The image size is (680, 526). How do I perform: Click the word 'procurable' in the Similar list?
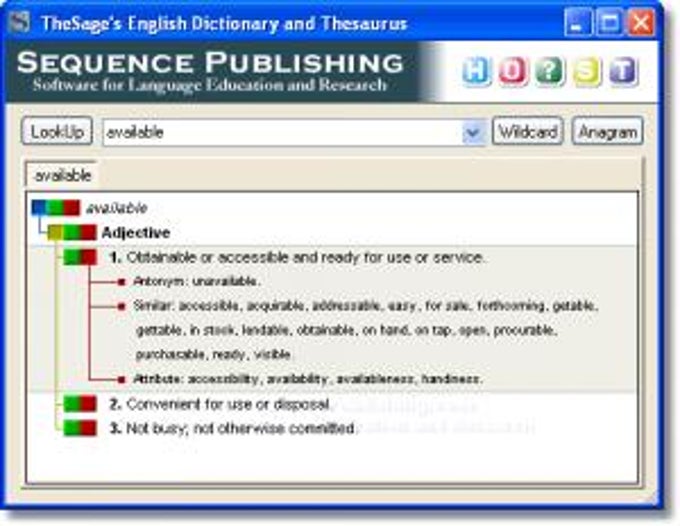[524, 330]
